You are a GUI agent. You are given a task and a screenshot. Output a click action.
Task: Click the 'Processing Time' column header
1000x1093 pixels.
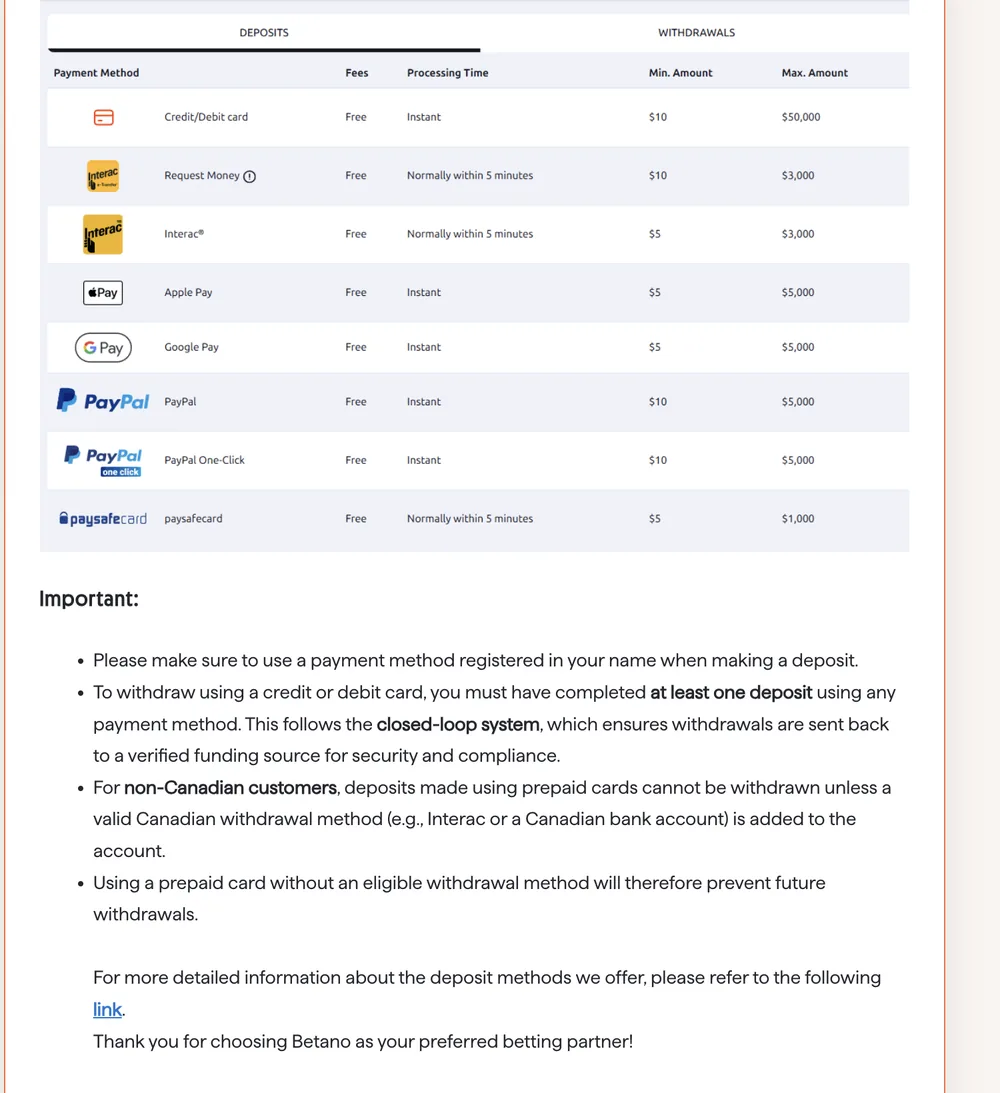click(x=447, y=72)
